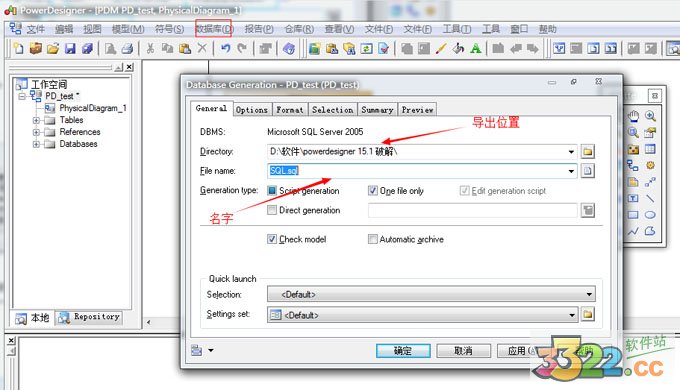
Task: Switch to 本地 browser tab
Action: pos(32,318)
